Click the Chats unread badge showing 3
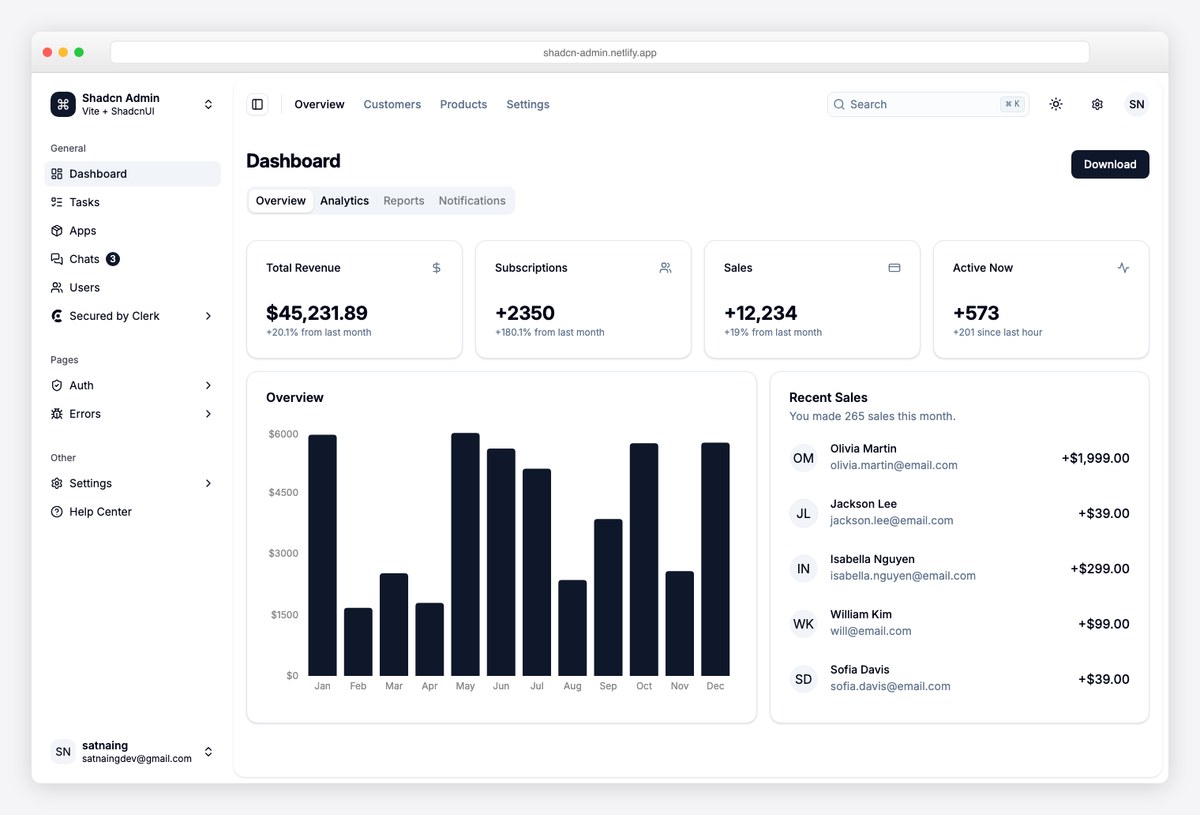 pos(113,259)
